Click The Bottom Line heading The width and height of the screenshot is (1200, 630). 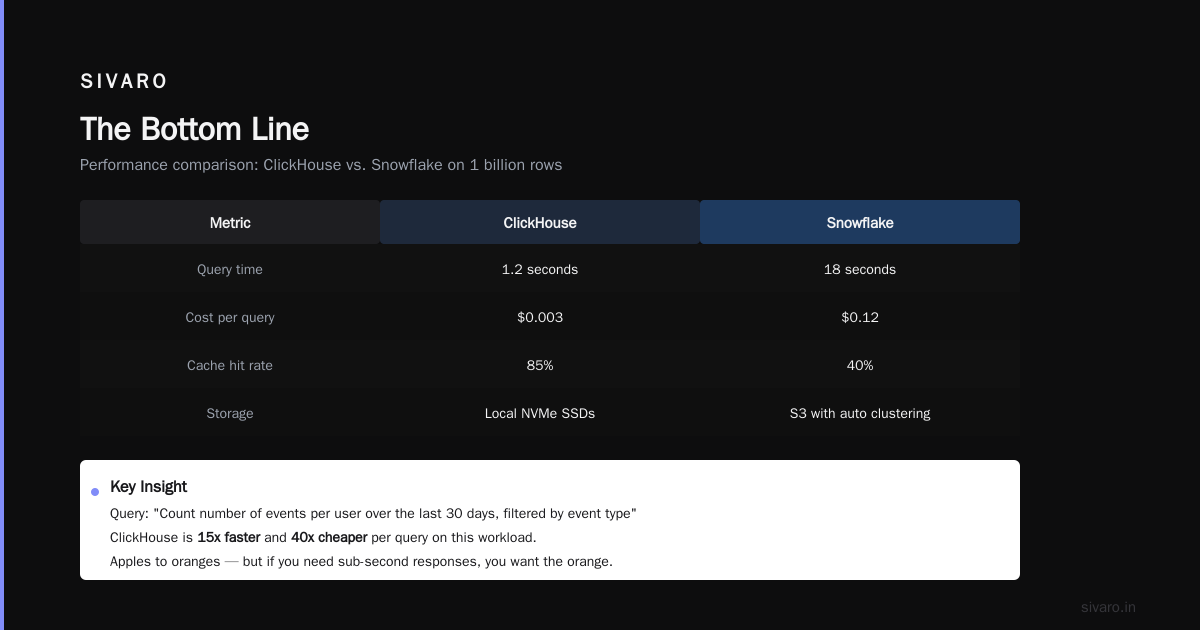click(x=194, y=129)
